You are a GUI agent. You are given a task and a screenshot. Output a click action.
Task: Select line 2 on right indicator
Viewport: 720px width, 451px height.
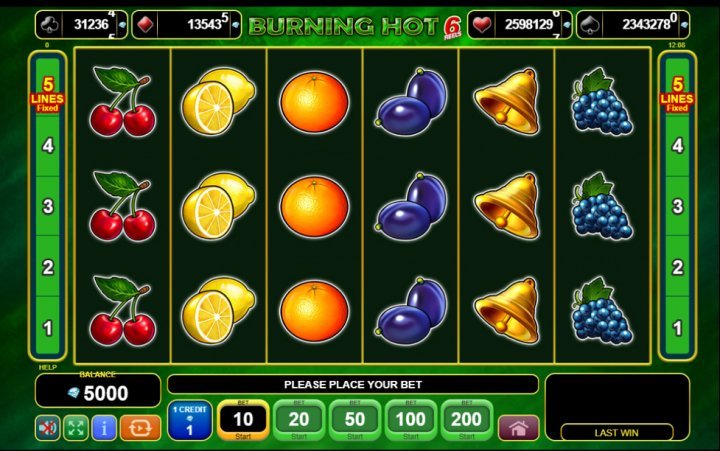click(677, 267)
